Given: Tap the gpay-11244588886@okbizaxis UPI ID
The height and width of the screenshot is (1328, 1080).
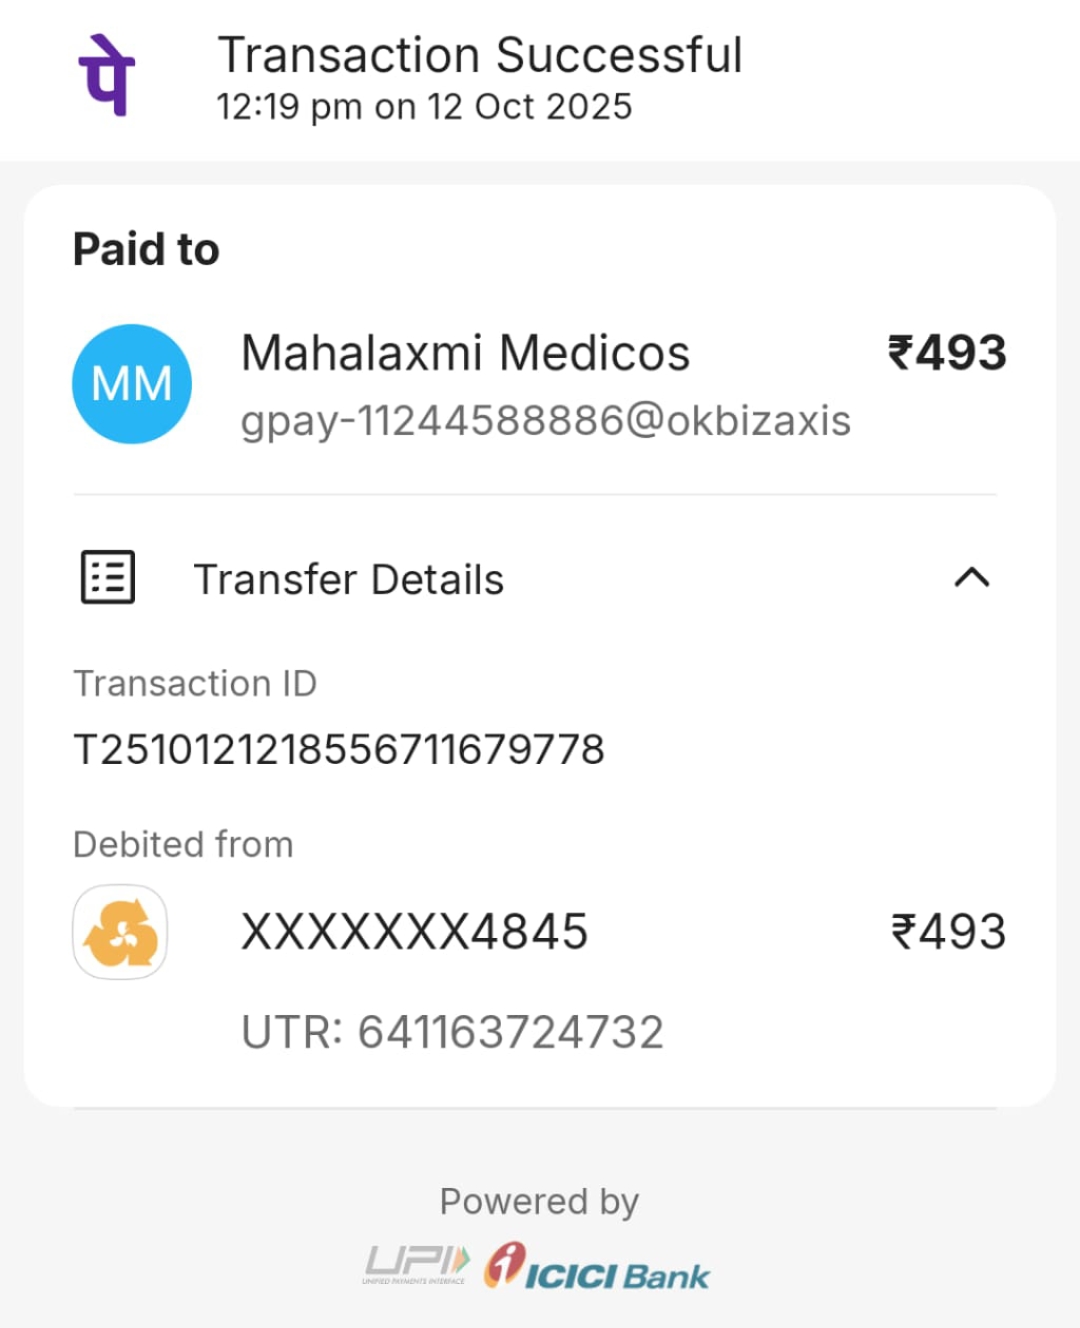Looking at the screenshot, I should 545,421.
